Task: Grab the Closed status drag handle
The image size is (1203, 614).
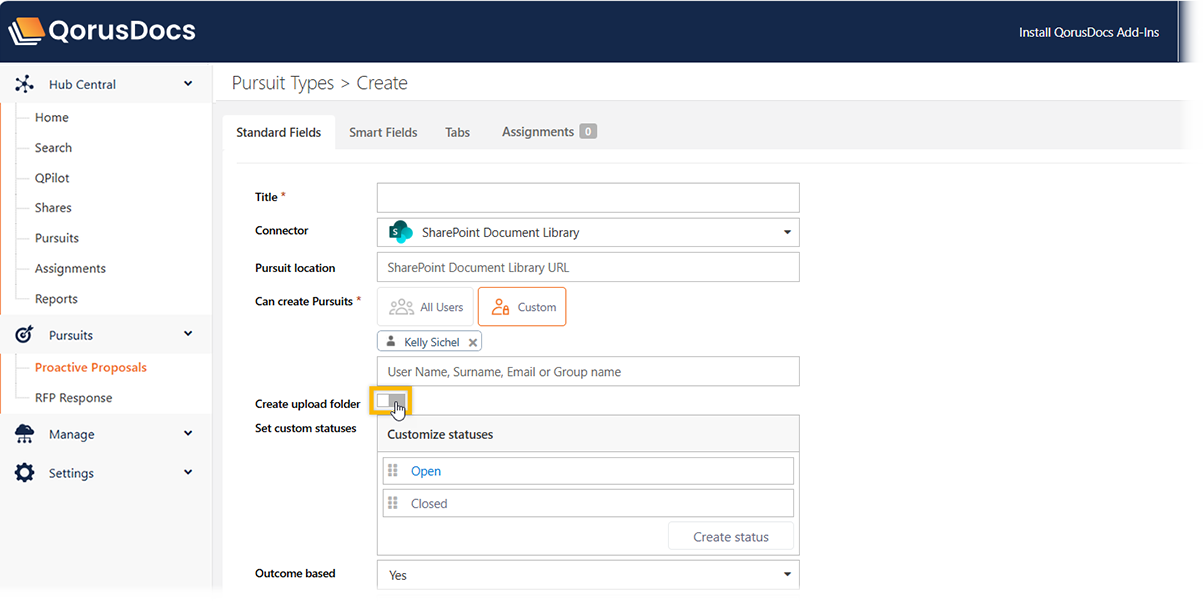Action: [x=393, y=503]
